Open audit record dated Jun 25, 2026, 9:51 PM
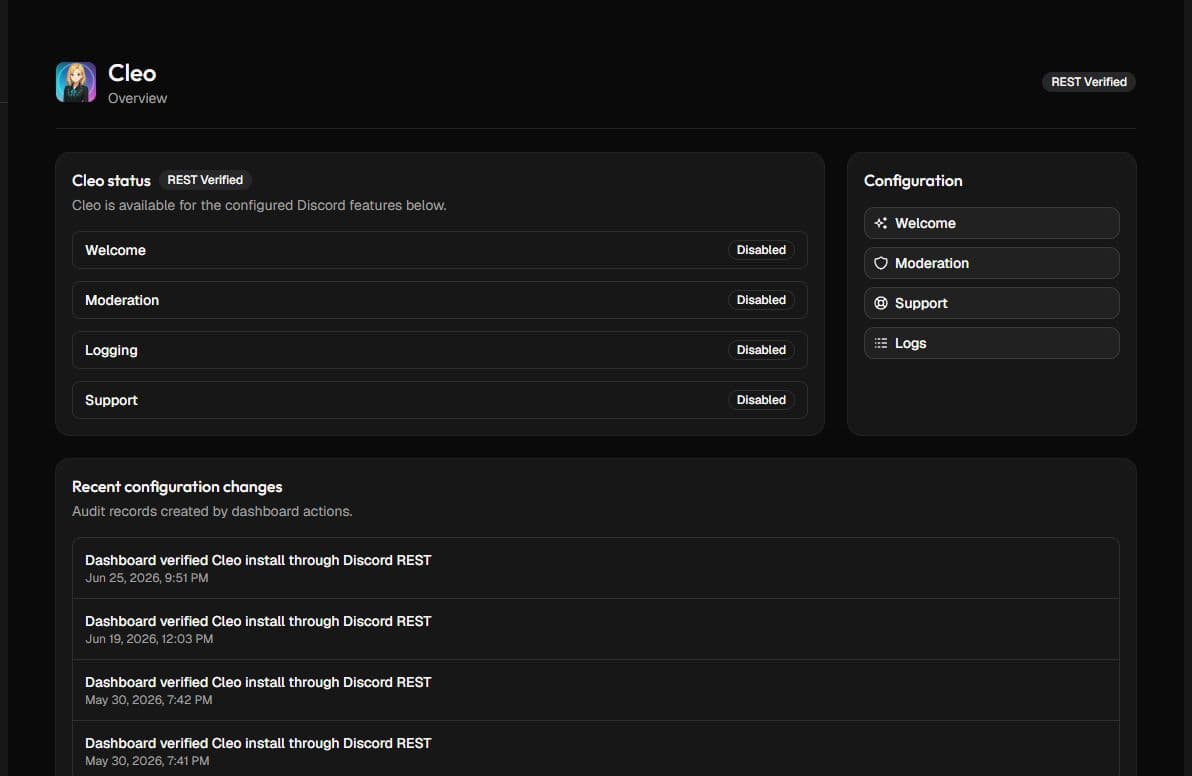The height and width of the screenshot is (776, 1192). pos(595,569)
